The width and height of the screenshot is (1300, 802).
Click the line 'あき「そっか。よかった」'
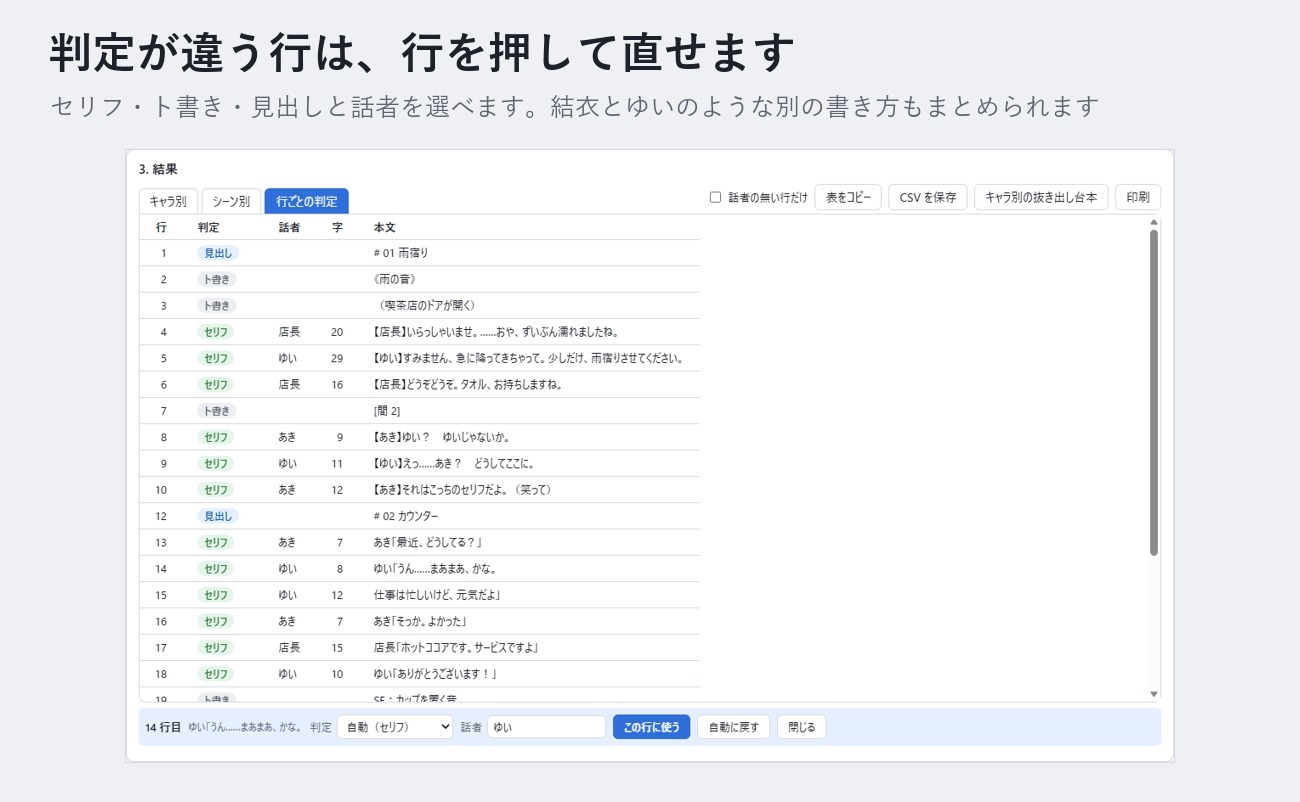[x=419, y=621]
